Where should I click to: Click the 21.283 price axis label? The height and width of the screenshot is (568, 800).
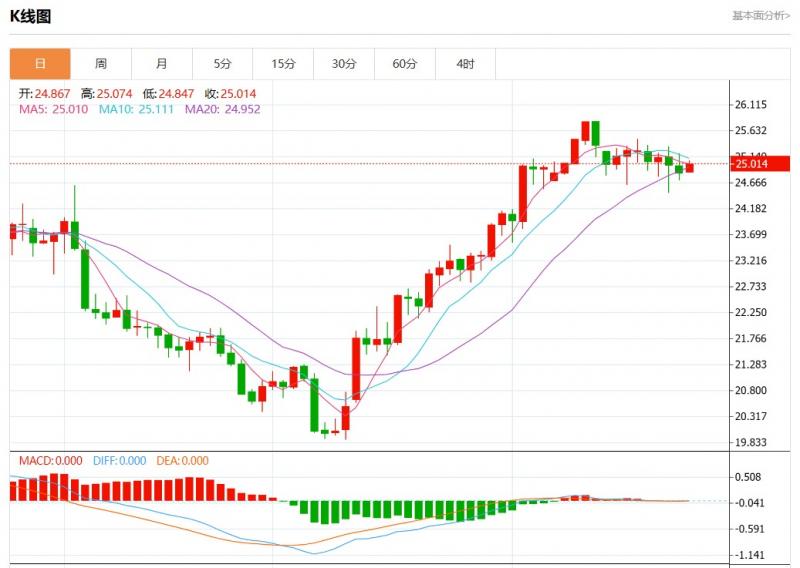(x=751, y=364)
